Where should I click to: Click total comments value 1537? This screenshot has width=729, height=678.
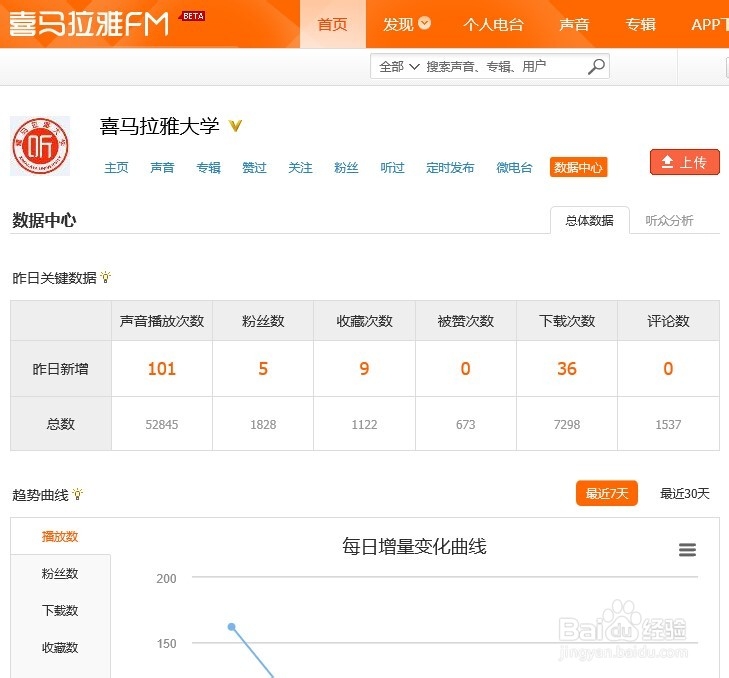(x=668, y=424)
